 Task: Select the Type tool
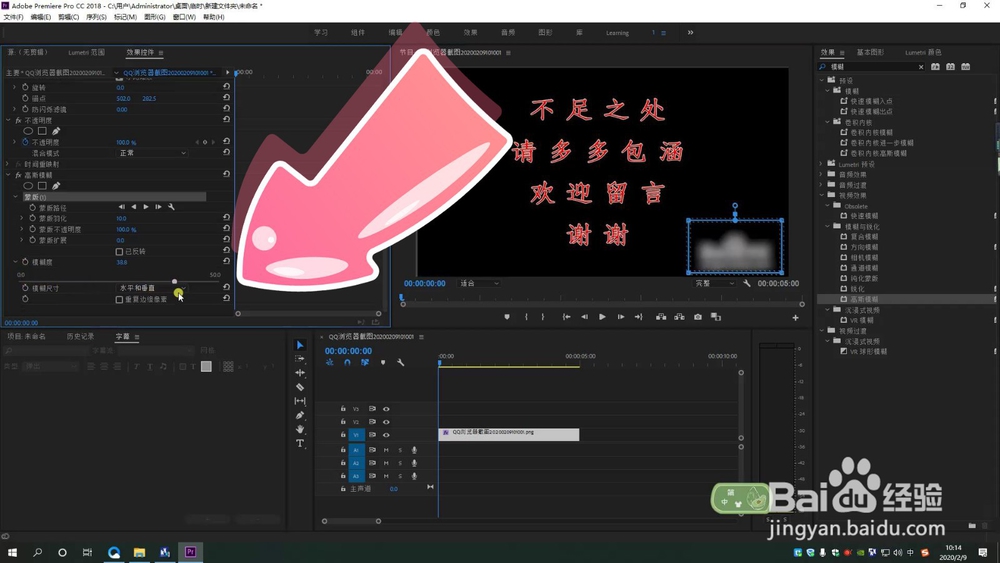pyautogui.click(x=300, y=443)
